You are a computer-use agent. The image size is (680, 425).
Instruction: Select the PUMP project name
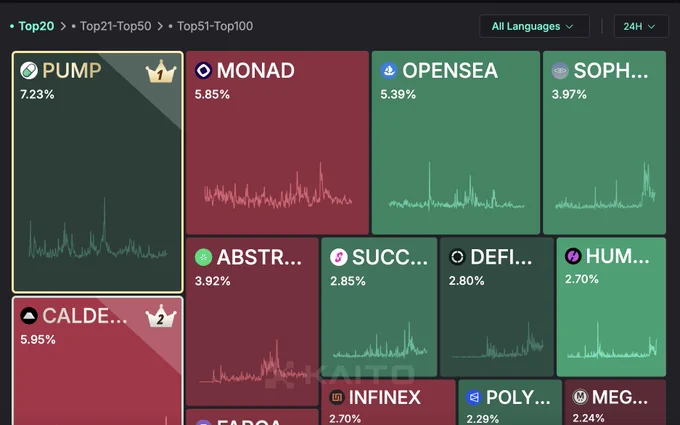point(72,70)
